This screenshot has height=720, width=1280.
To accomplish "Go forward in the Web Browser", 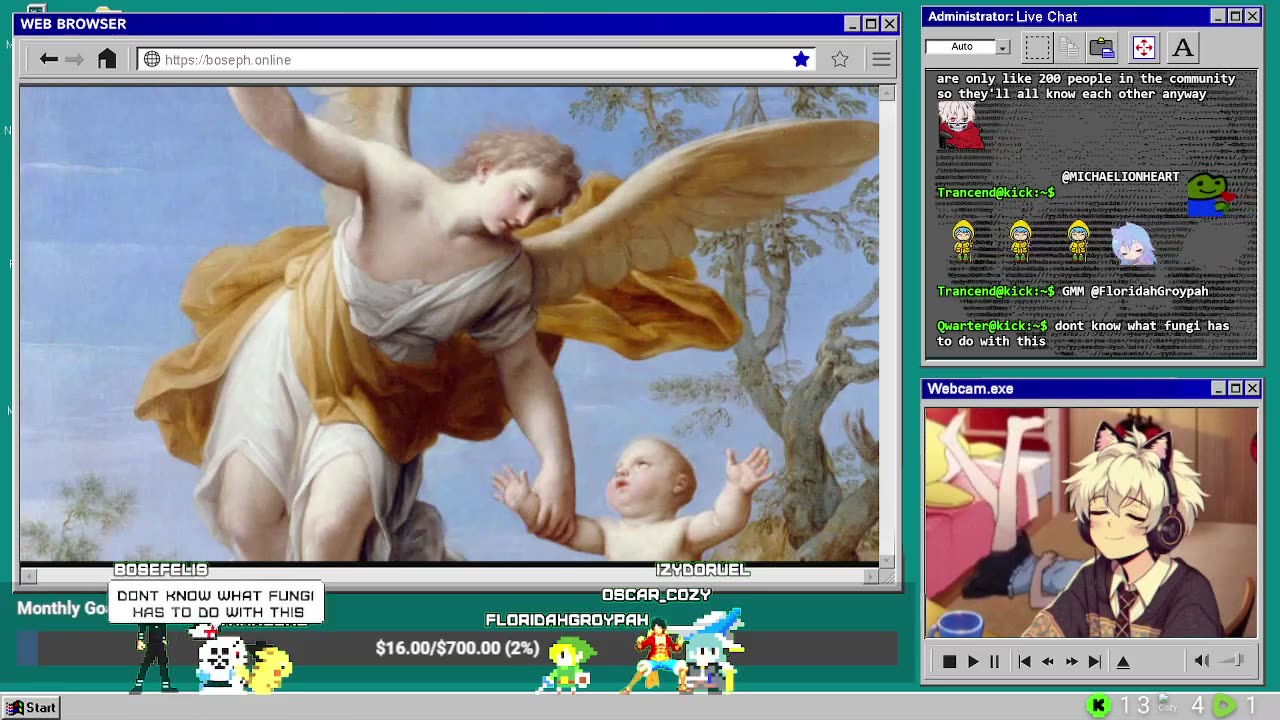I will (x=74, y=60).
